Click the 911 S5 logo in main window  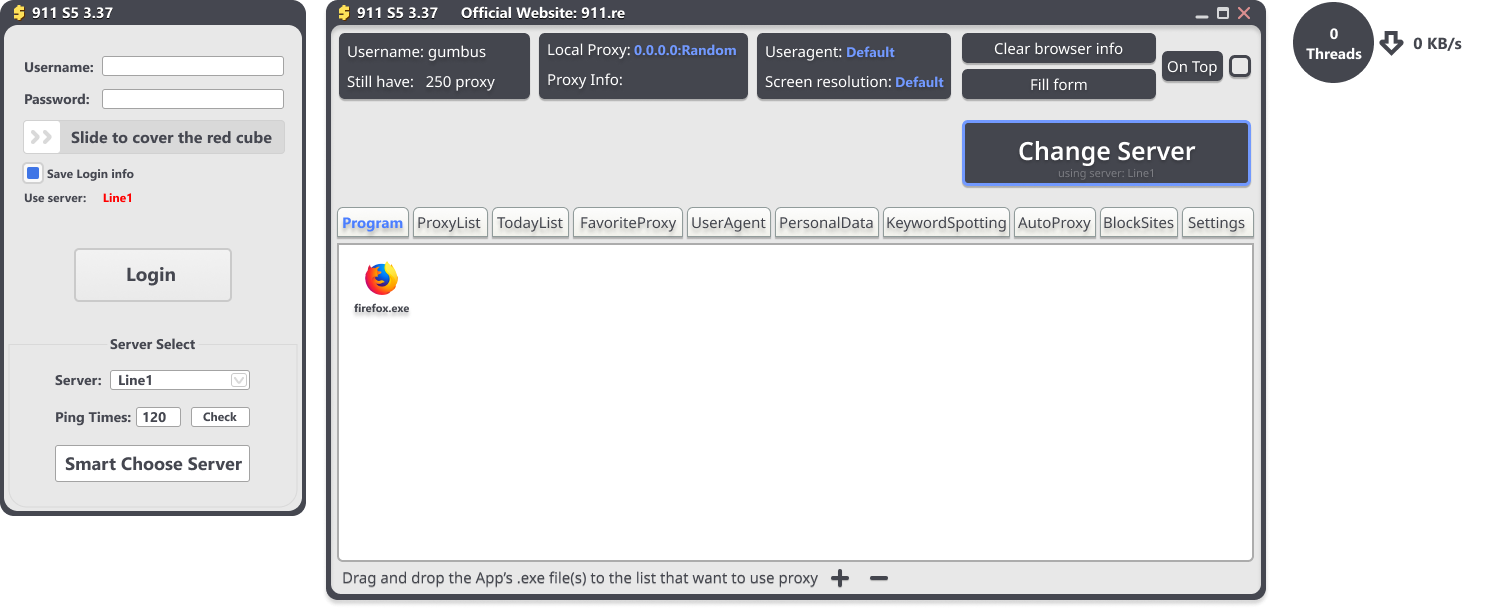[344, 13]
